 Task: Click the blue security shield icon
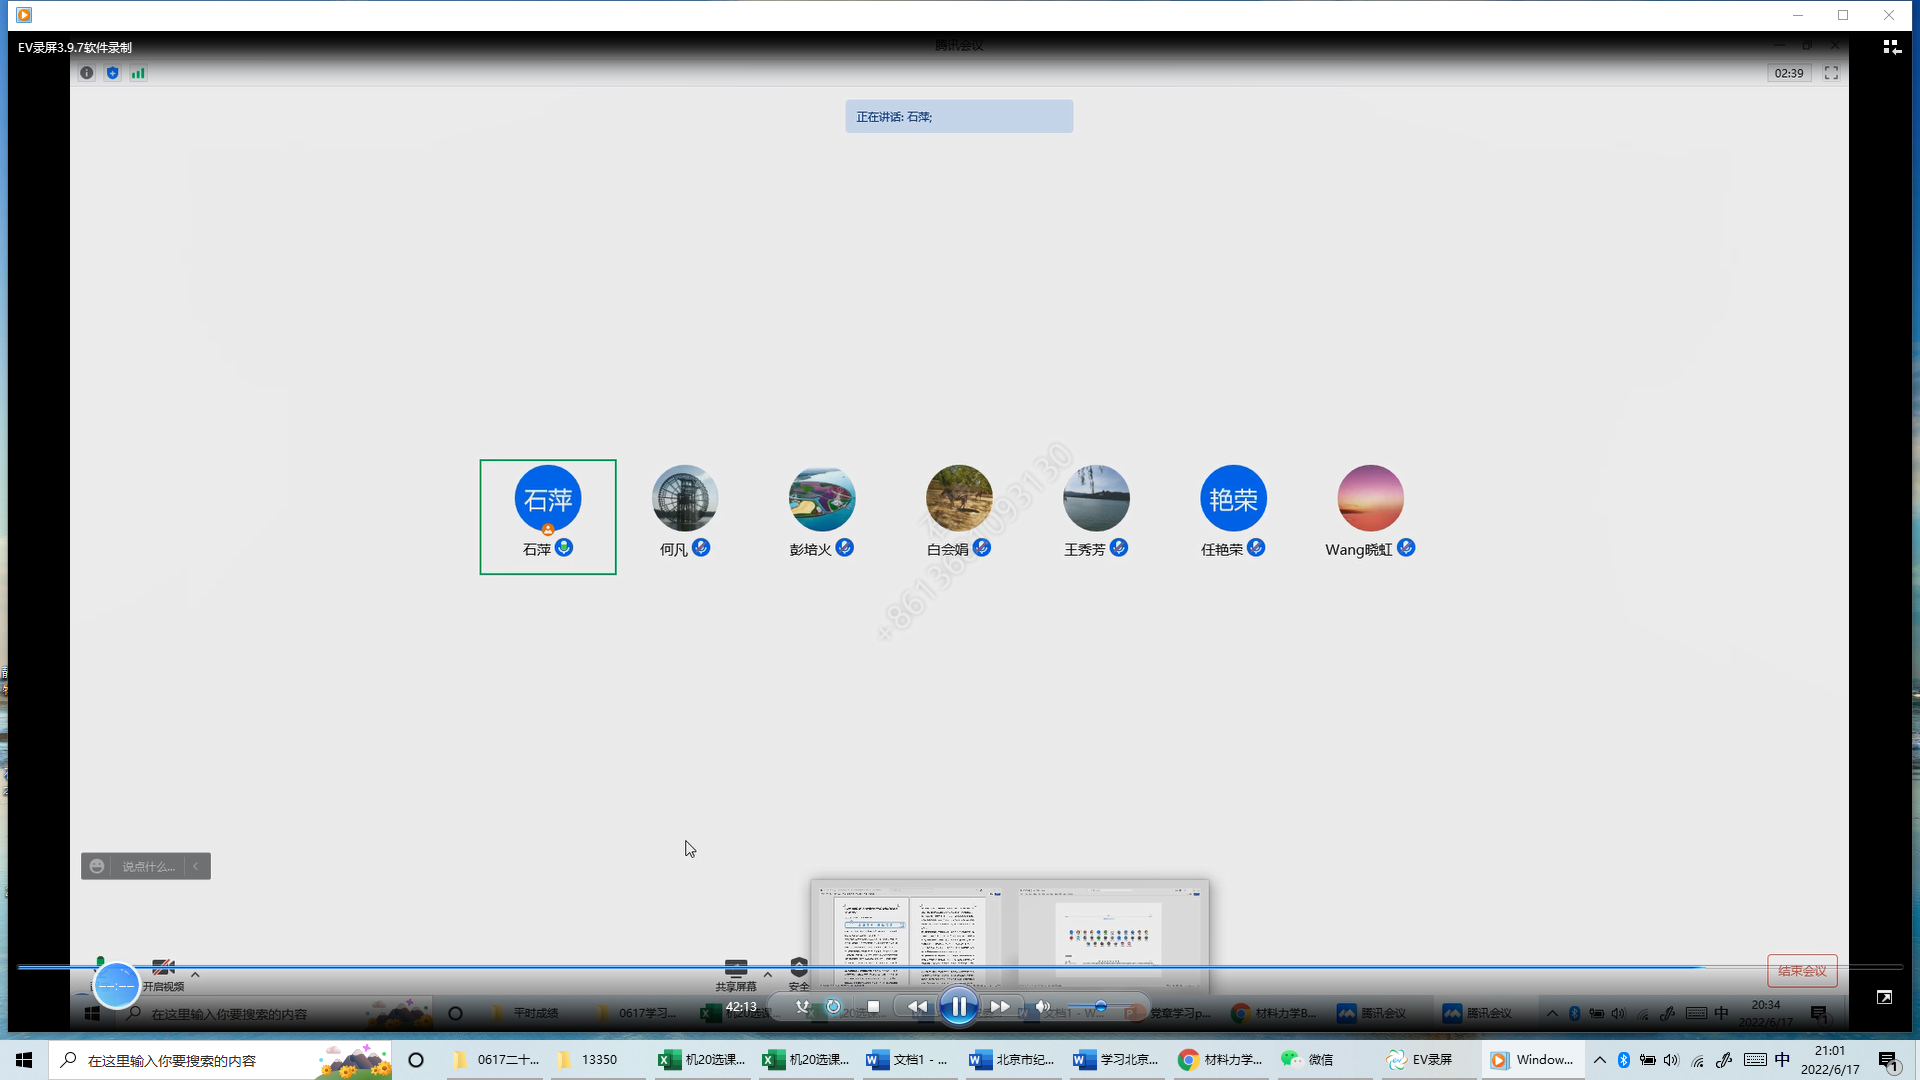tap(112, 73)
